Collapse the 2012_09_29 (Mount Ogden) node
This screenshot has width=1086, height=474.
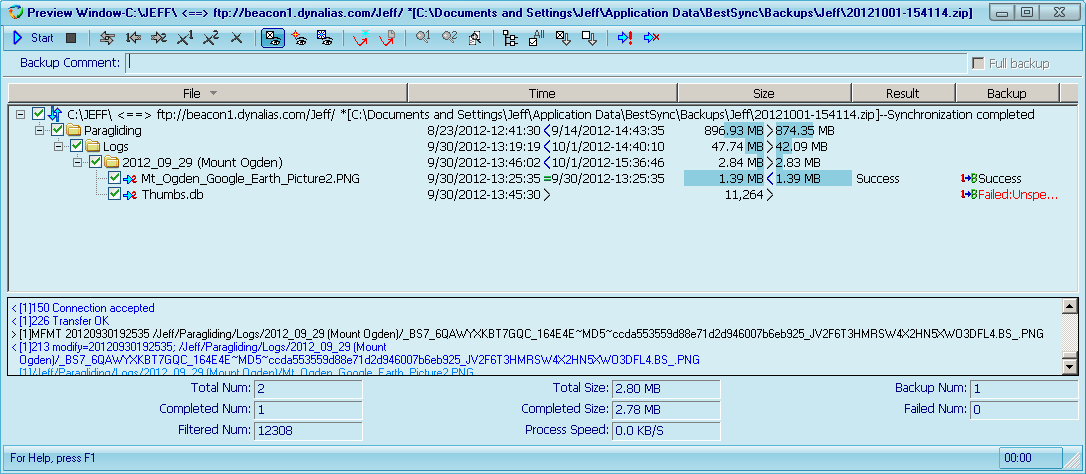[78, 163]
